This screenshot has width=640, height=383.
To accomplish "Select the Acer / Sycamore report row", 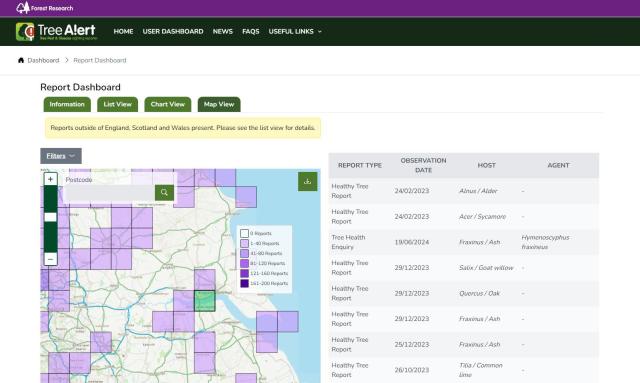I will click(464, 216).
